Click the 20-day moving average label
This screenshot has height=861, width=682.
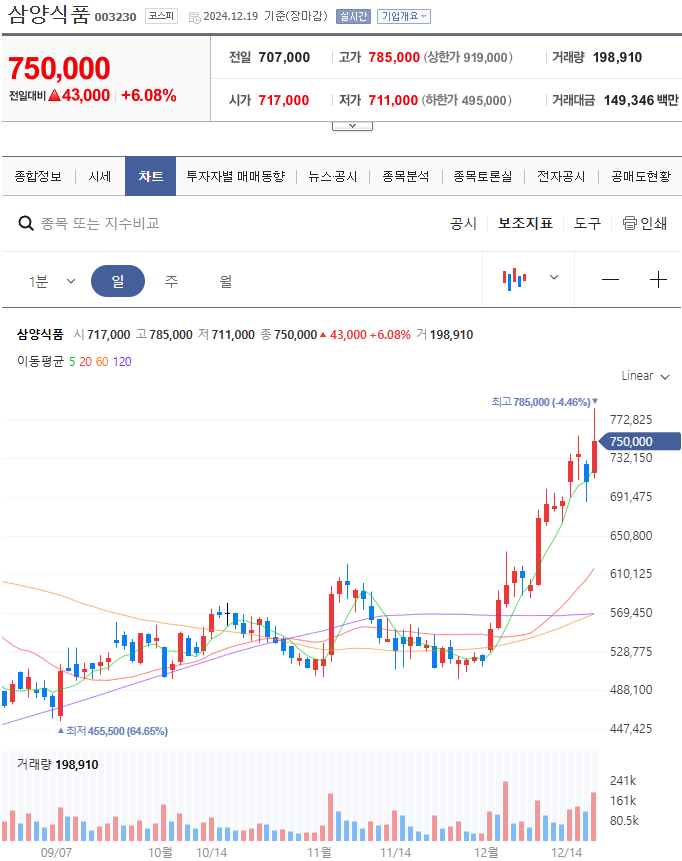tap(85, 362)
